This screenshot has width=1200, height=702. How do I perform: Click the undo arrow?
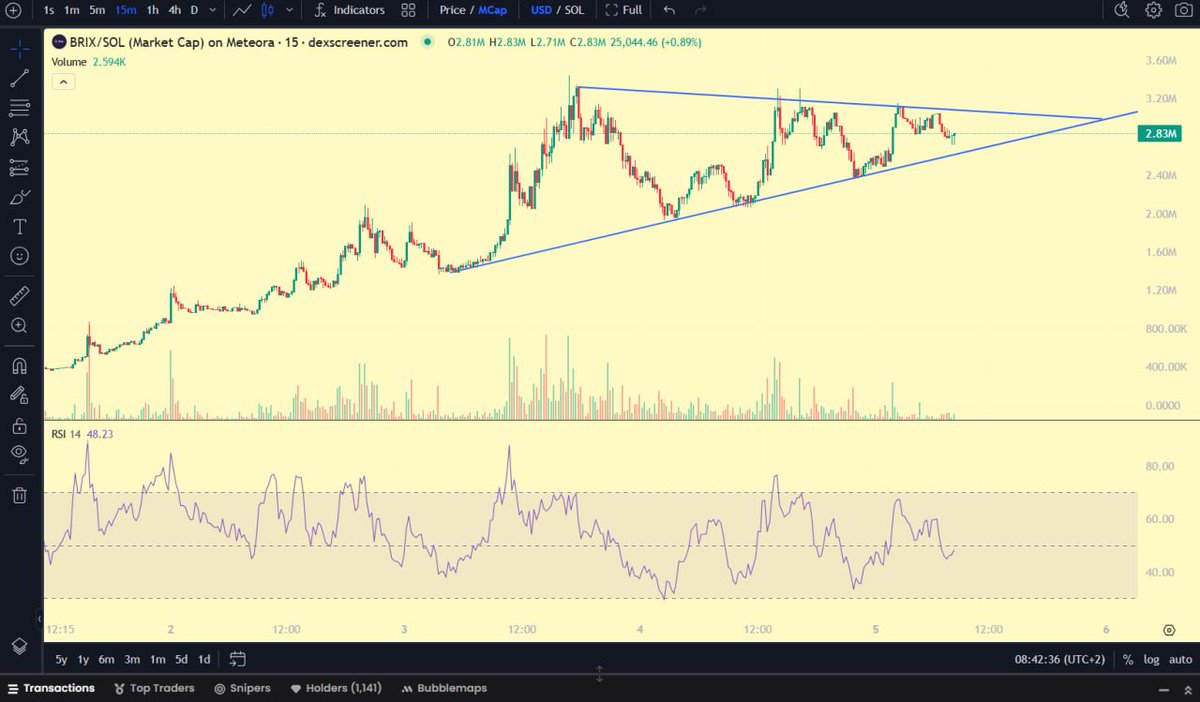669,10
